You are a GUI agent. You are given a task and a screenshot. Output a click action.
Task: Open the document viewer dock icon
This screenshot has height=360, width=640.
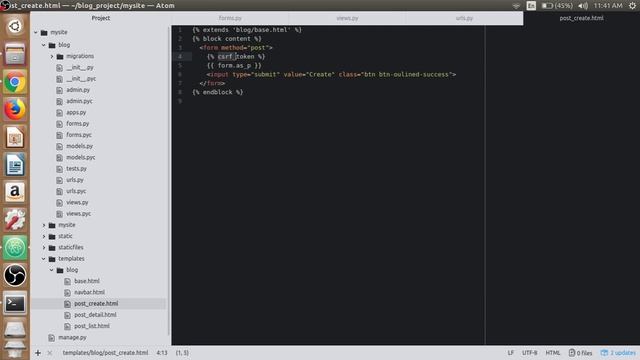click(15, 137)
